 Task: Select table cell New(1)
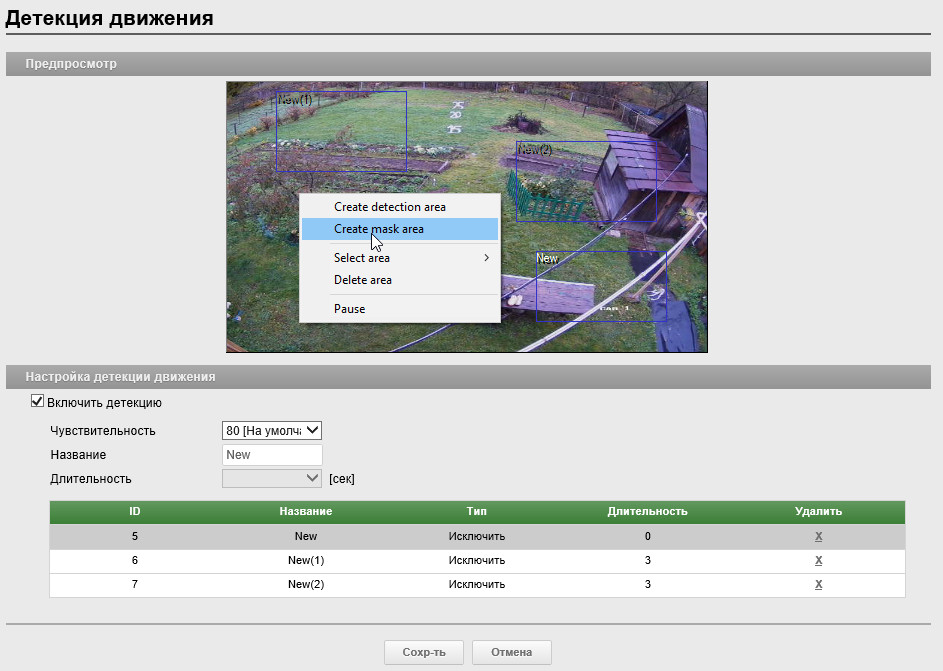click(x=306, y=560)
